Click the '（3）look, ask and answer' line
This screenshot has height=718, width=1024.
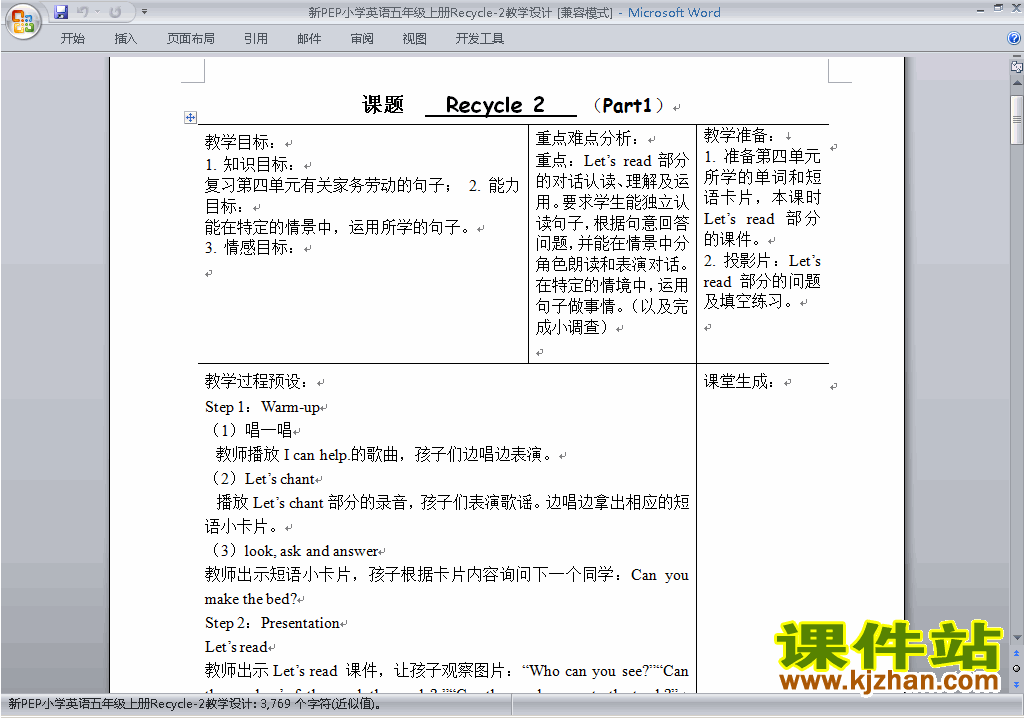[295, 551]
